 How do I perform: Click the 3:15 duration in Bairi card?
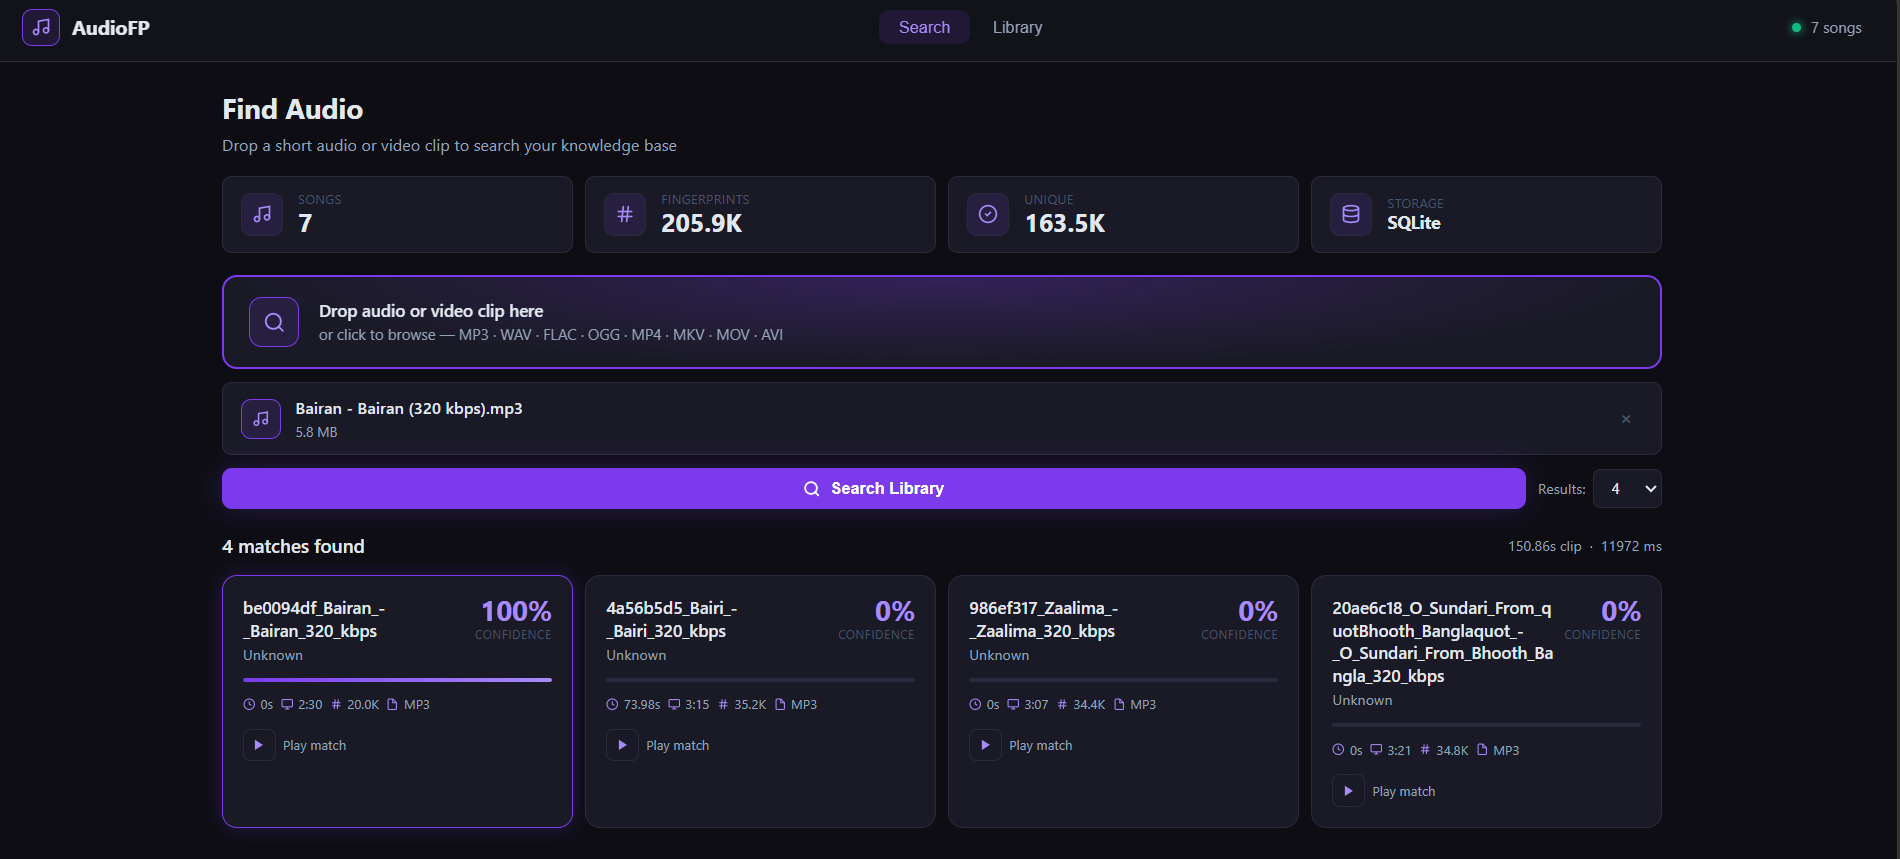click(x=697, y=705)
